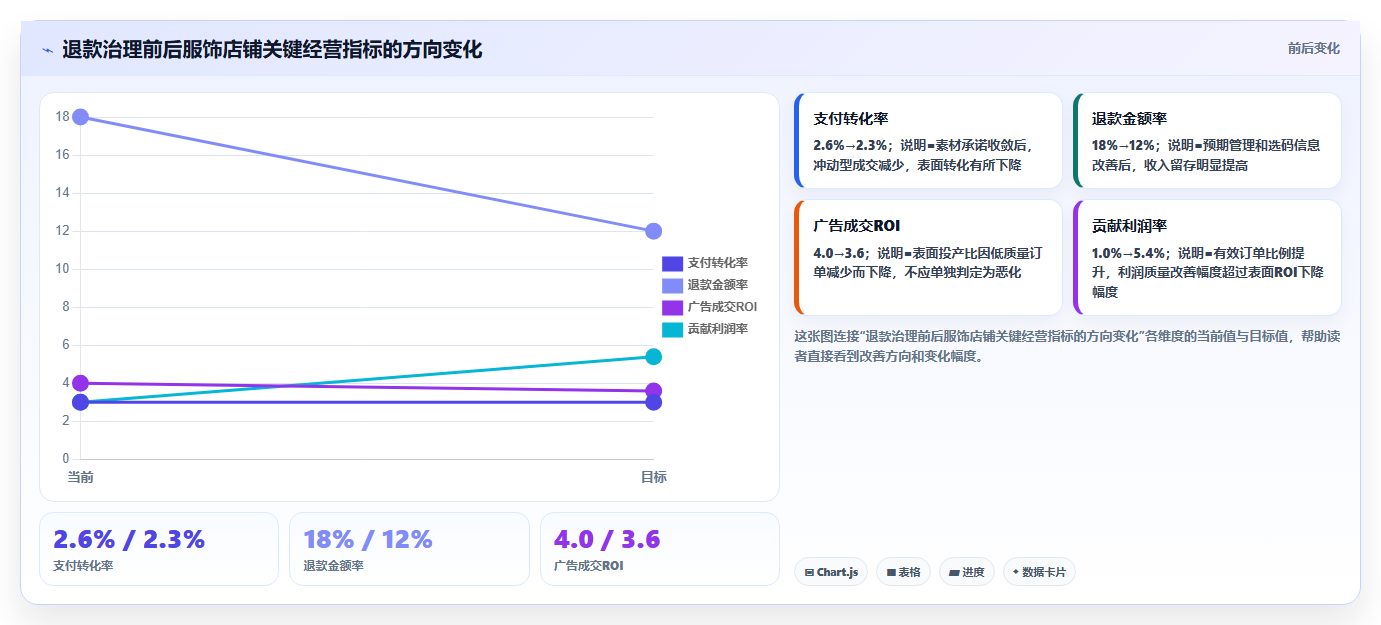Click 退款金额率 legend label
This screenshot has width=1381, height=625.
pos(717,285)
